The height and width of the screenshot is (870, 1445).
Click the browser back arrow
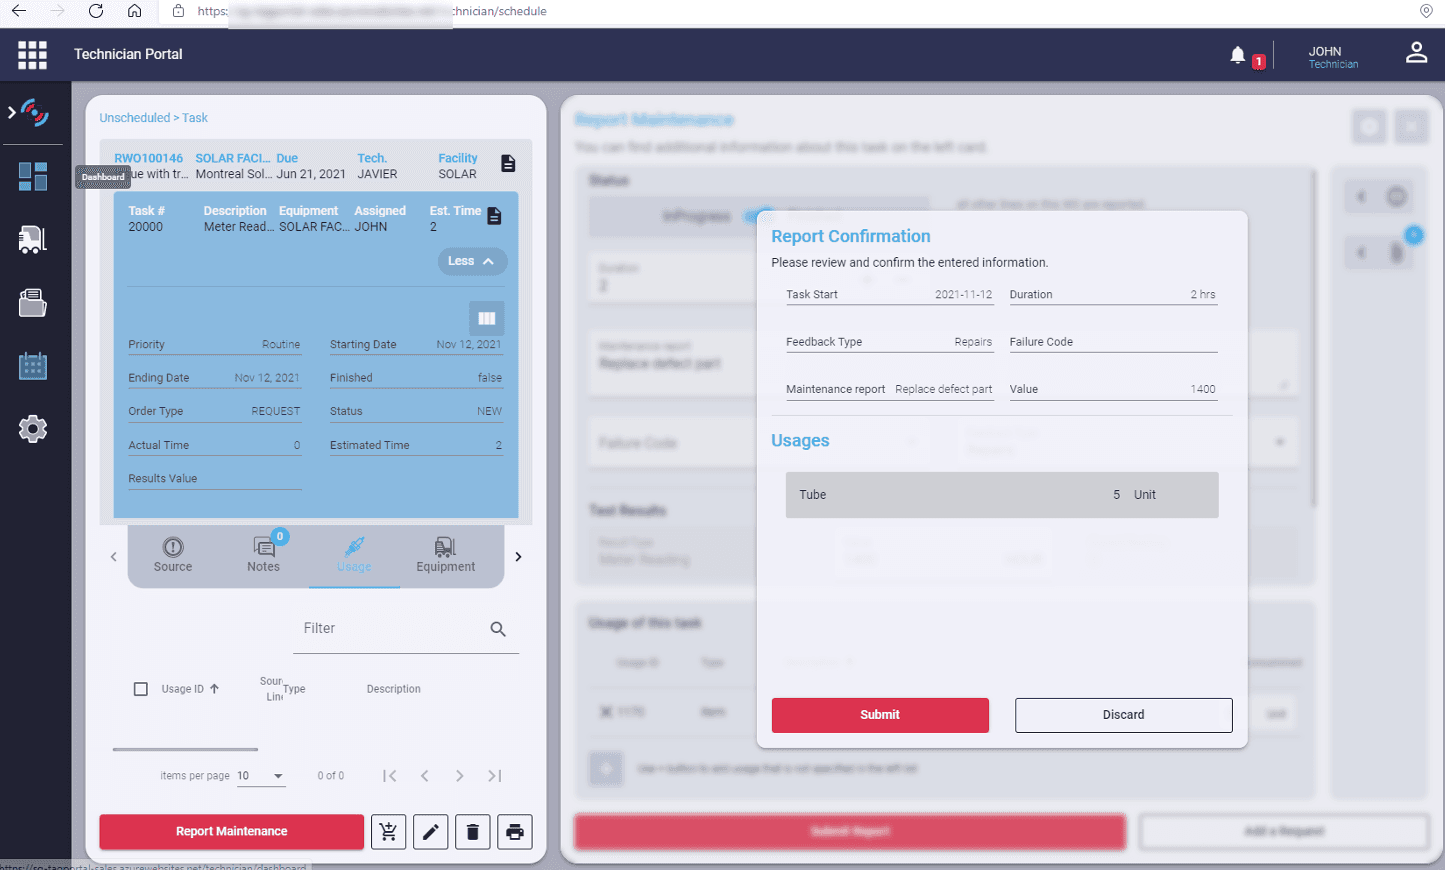click(19, 11)
